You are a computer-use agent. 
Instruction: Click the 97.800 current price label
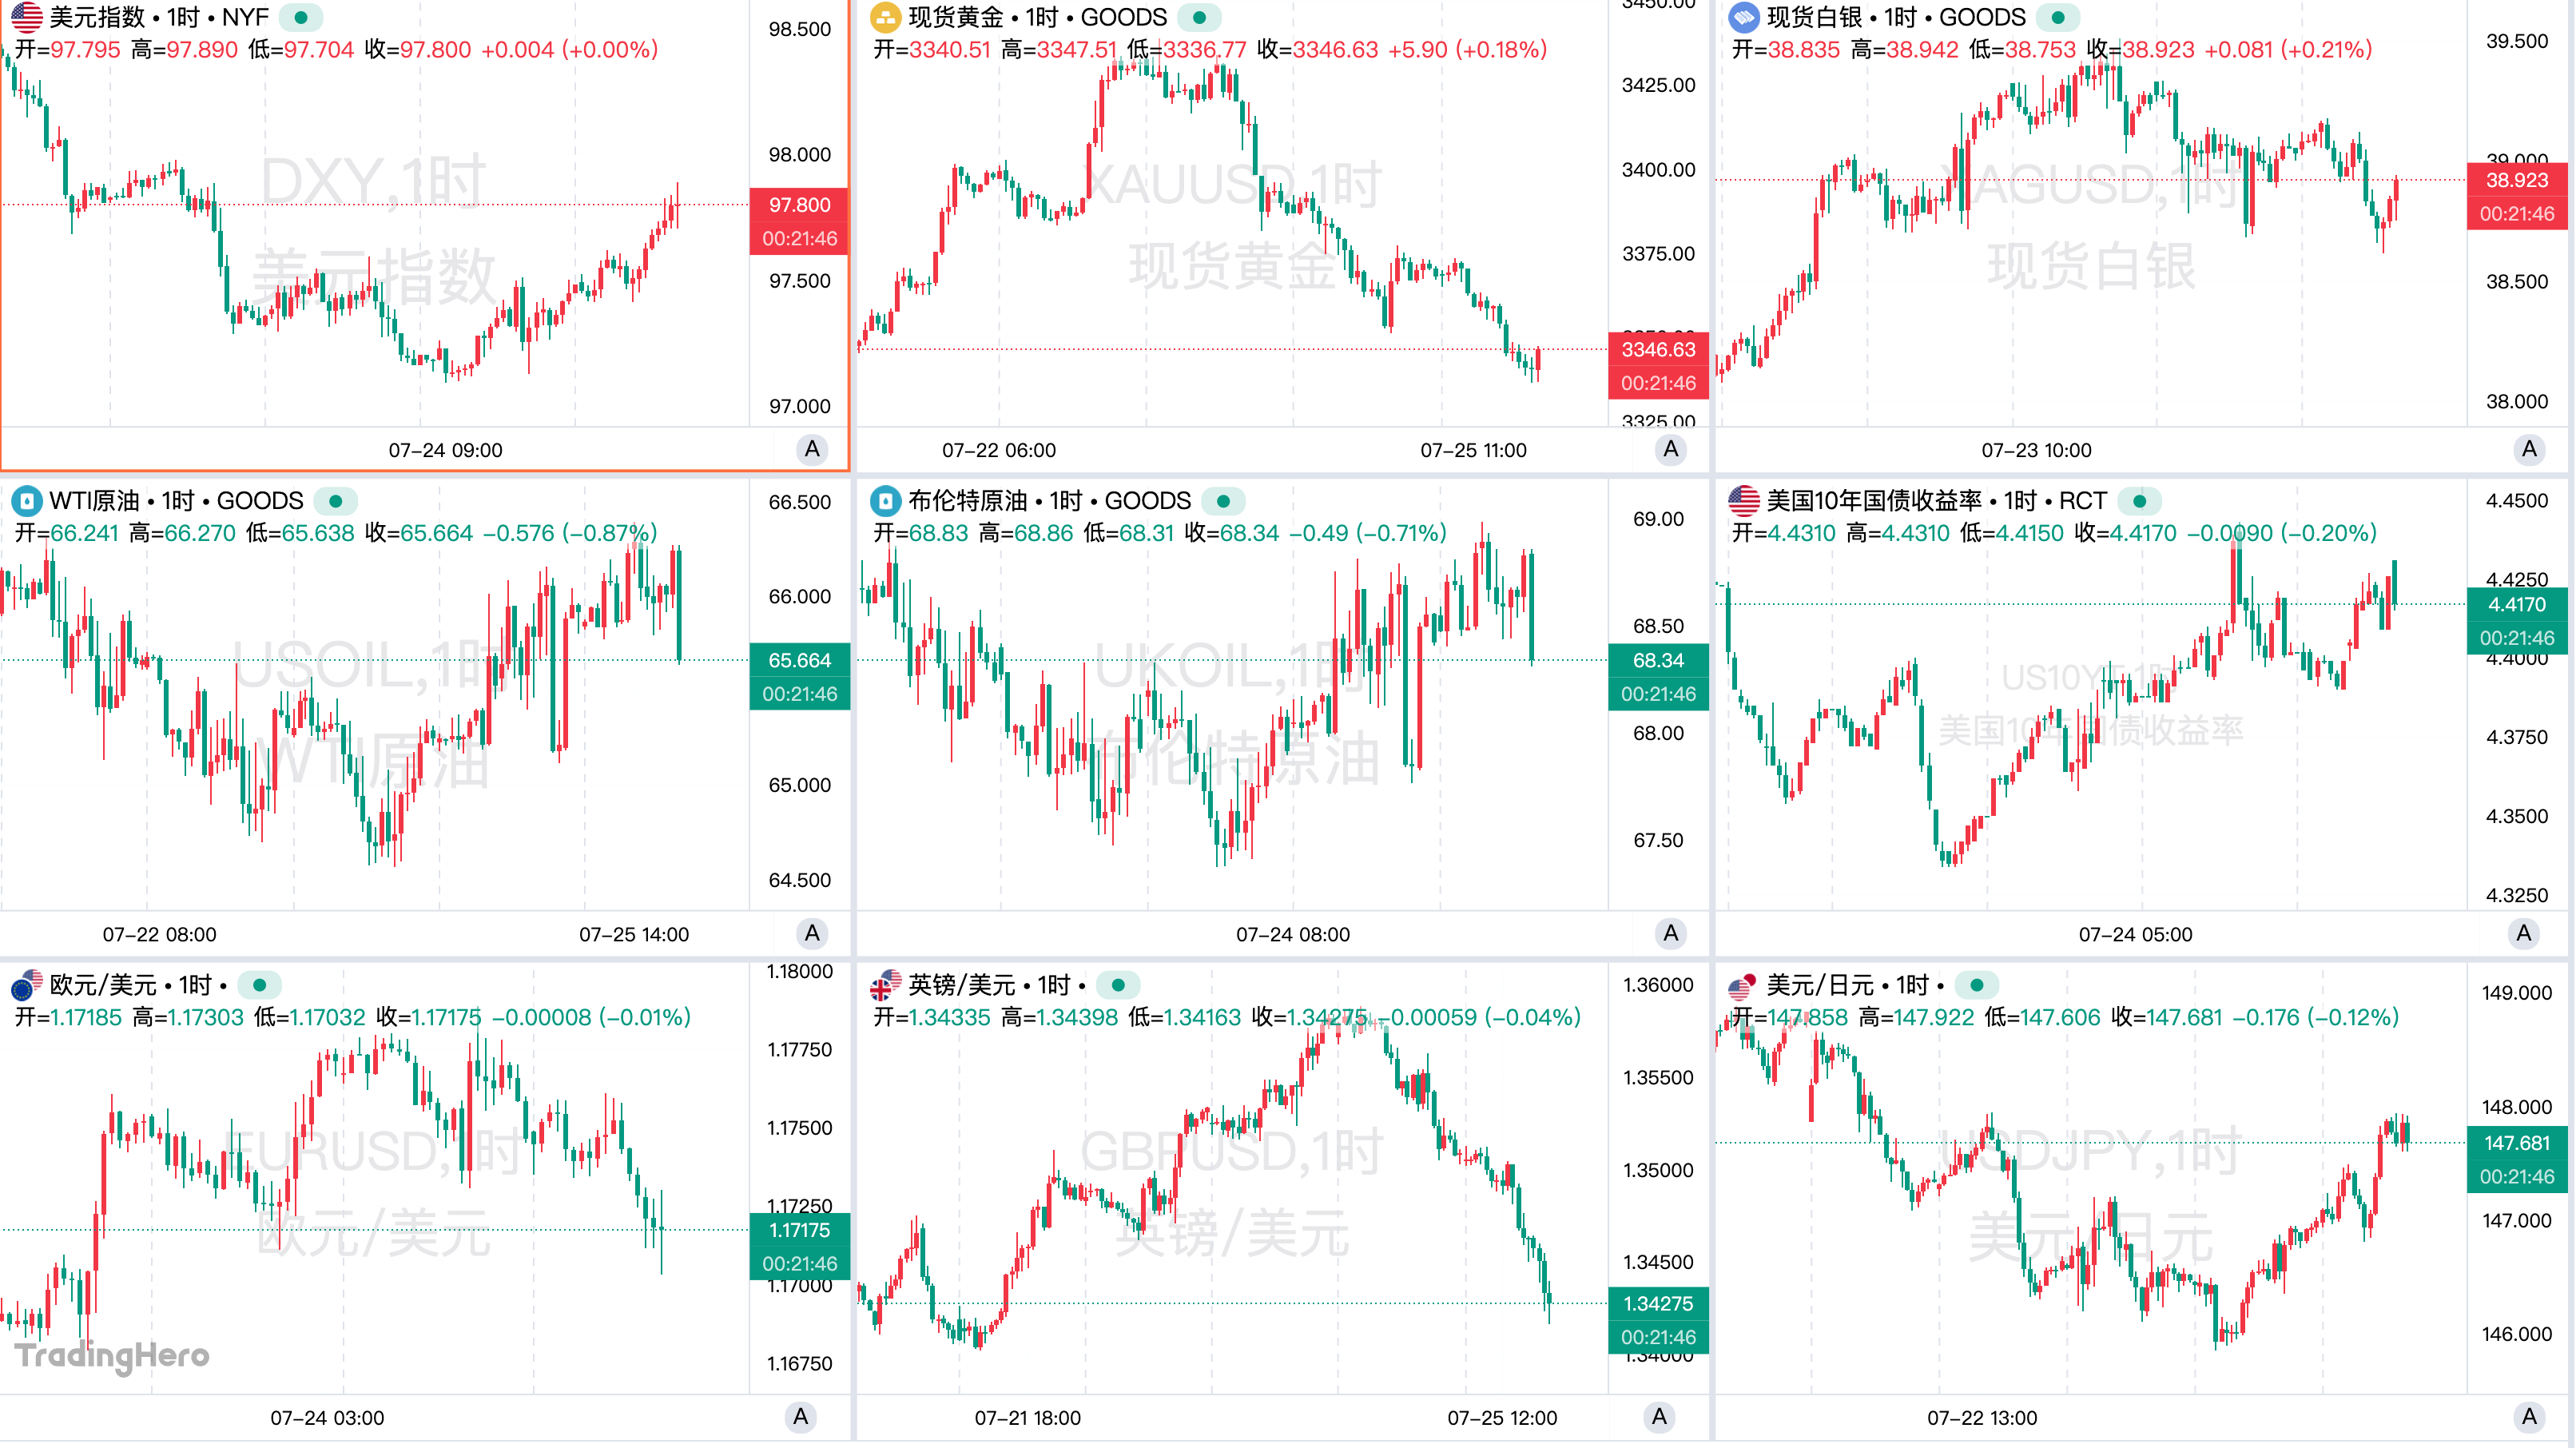[799, 205]
